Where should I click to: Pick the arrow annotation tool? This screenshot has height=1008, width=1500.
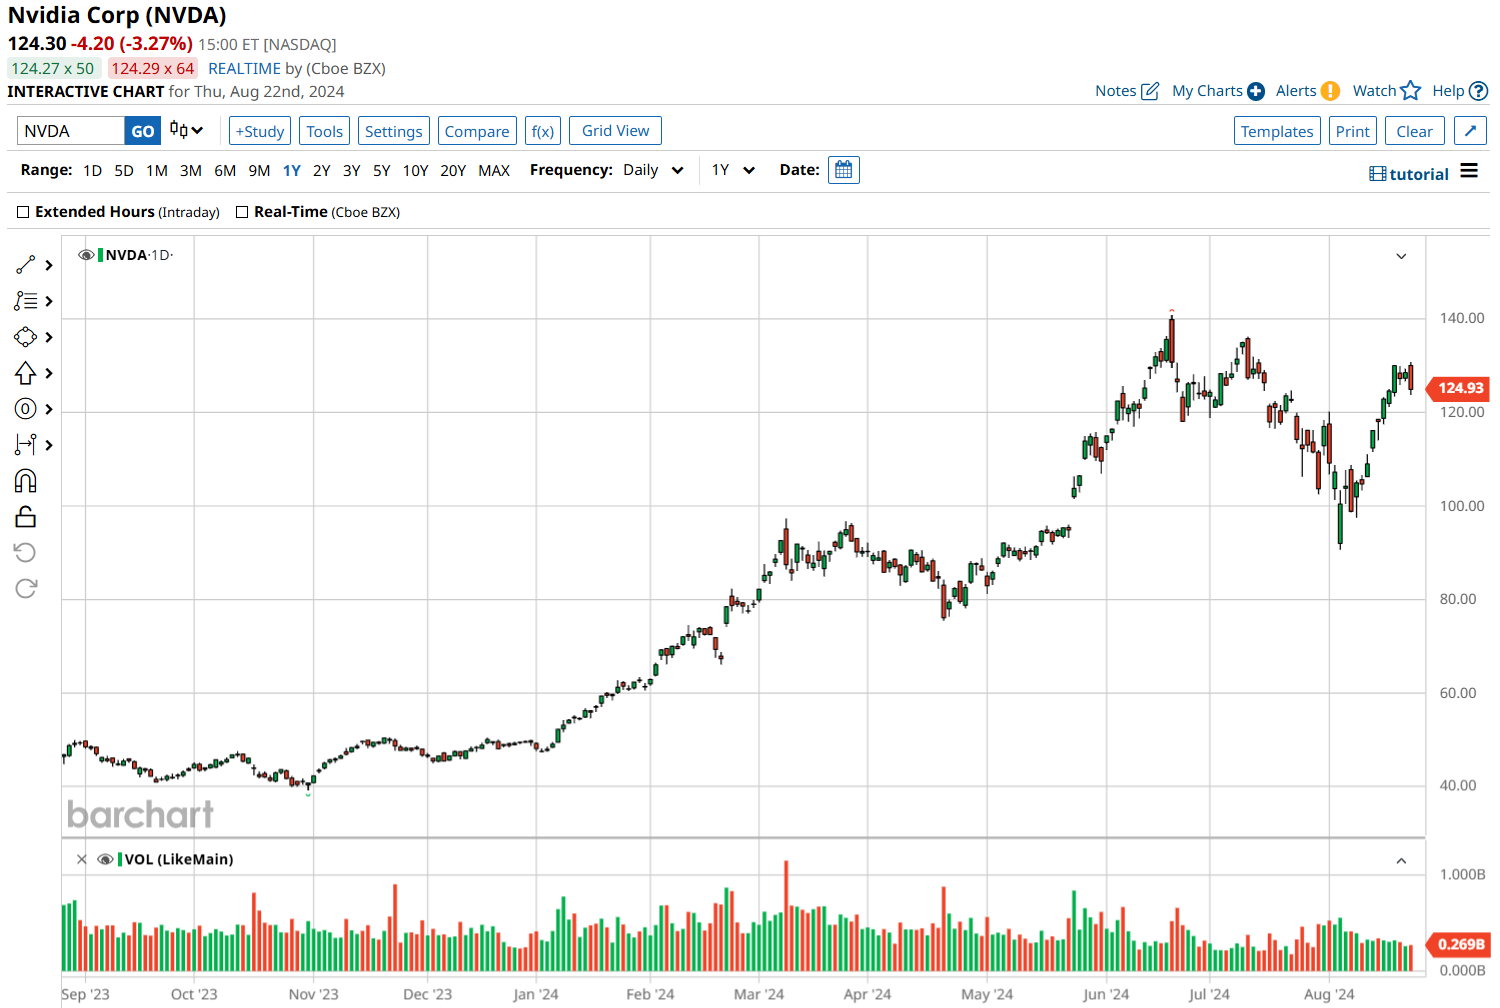click(25, 372)
